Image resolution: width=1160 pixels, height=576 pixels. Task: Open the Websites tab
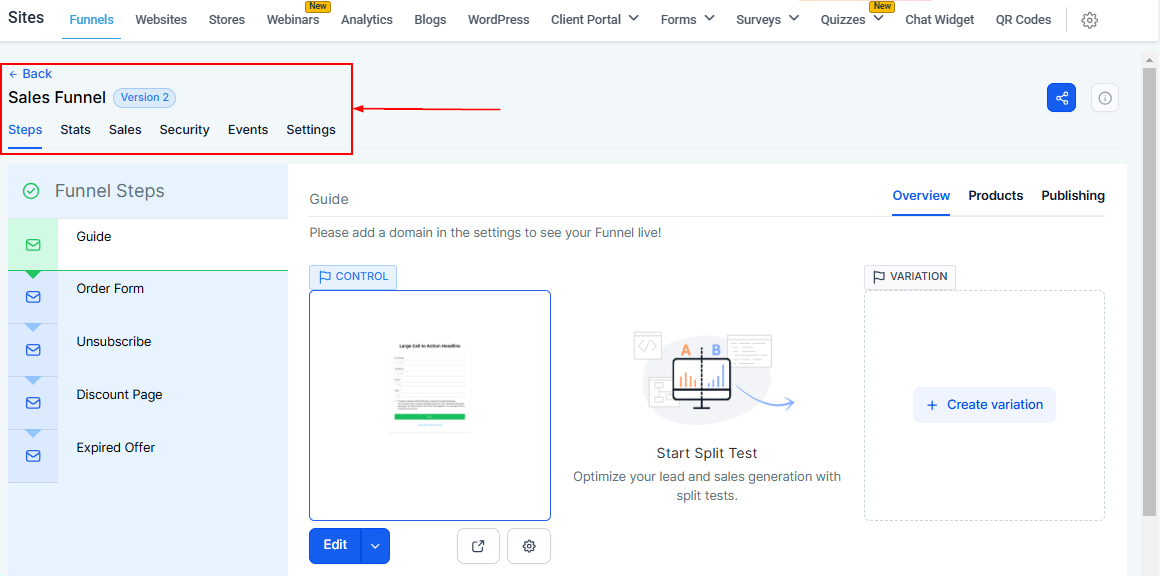click(x=161, y=20)
